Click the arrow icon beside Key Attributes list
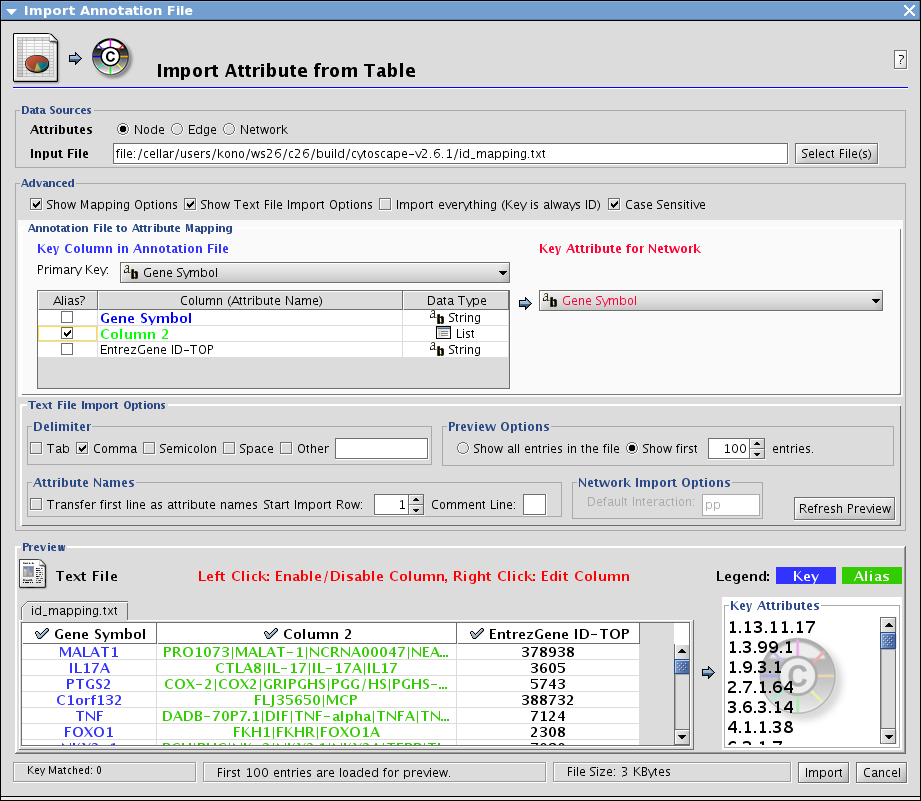This screenshot has width=921, height=801. (708, 673)
